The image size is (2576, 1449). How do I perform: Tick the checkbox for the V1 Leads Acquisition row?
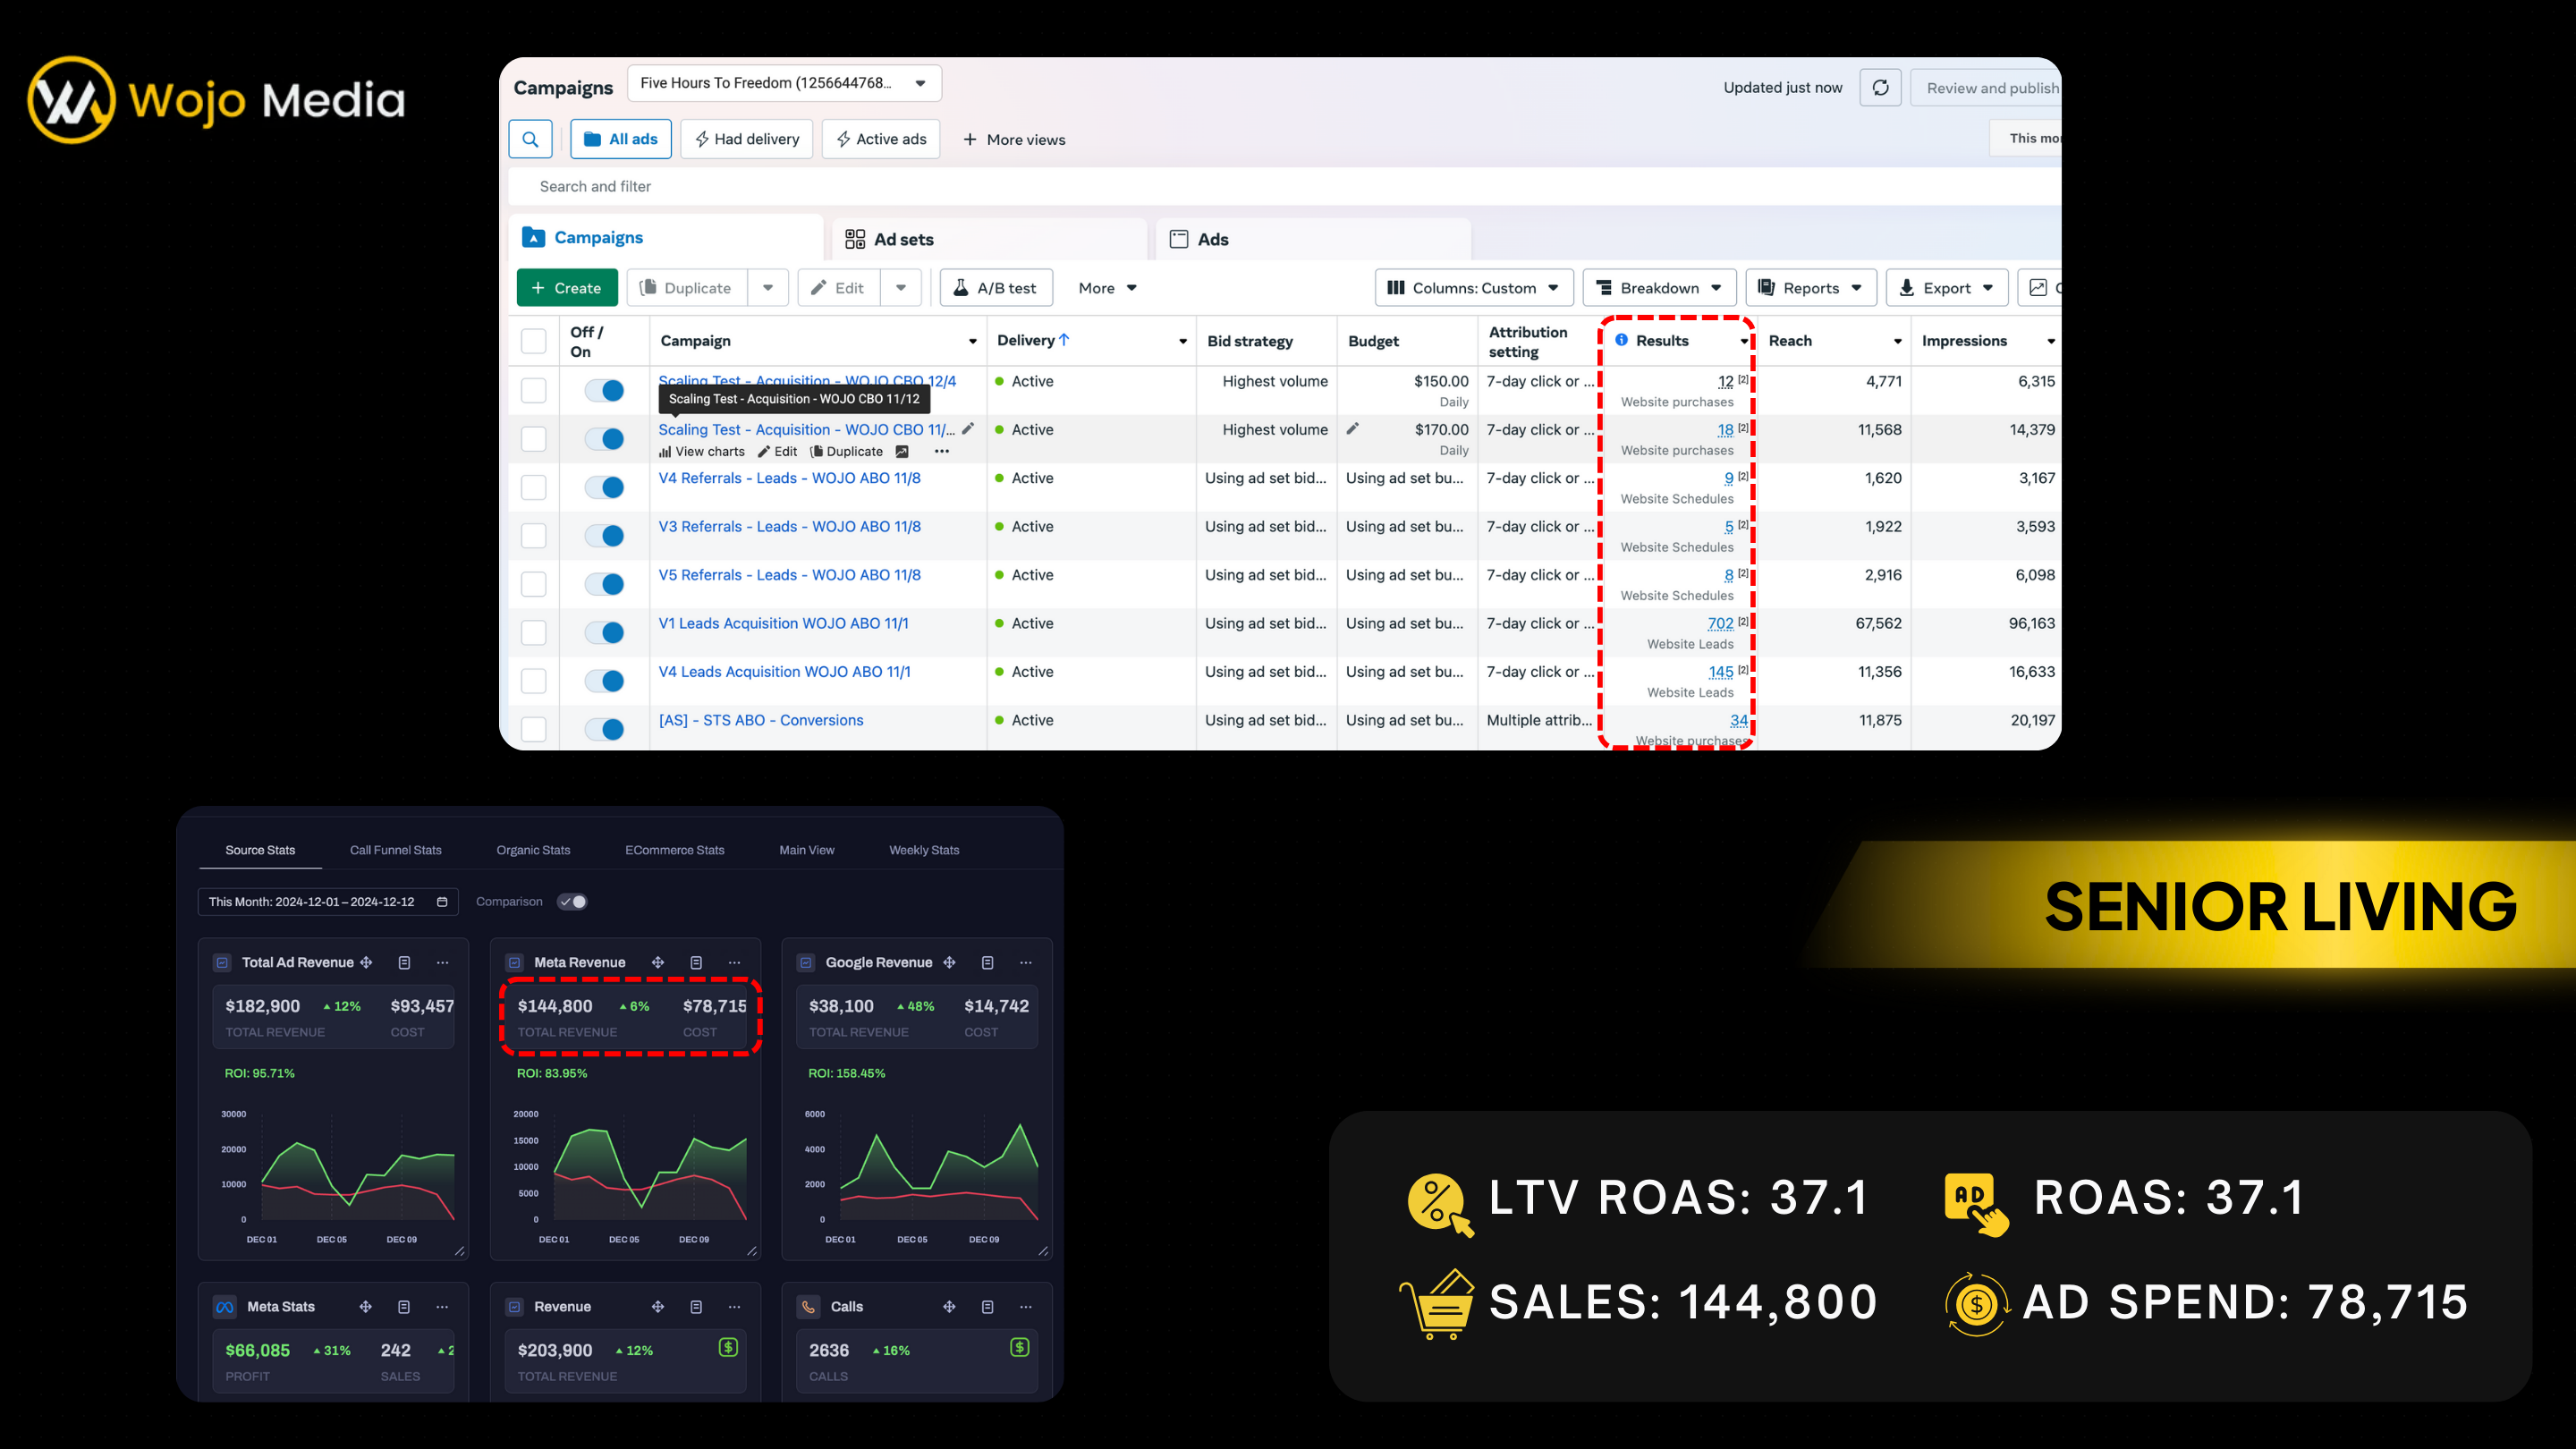(534, 632)
